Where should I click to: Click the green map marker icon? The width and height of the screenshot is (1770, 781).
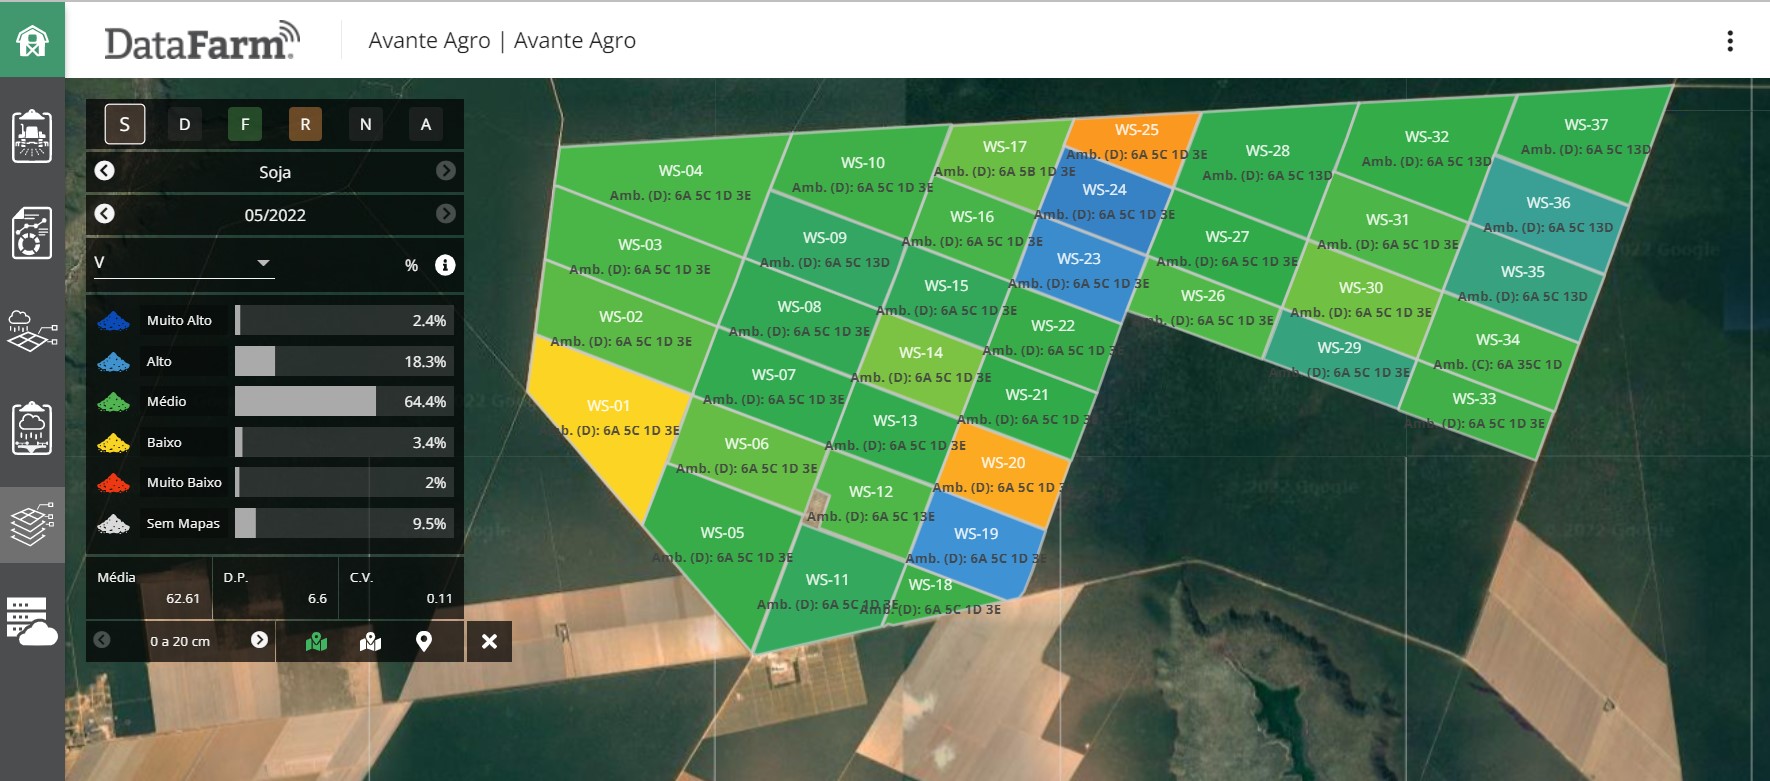coord(317,641)
